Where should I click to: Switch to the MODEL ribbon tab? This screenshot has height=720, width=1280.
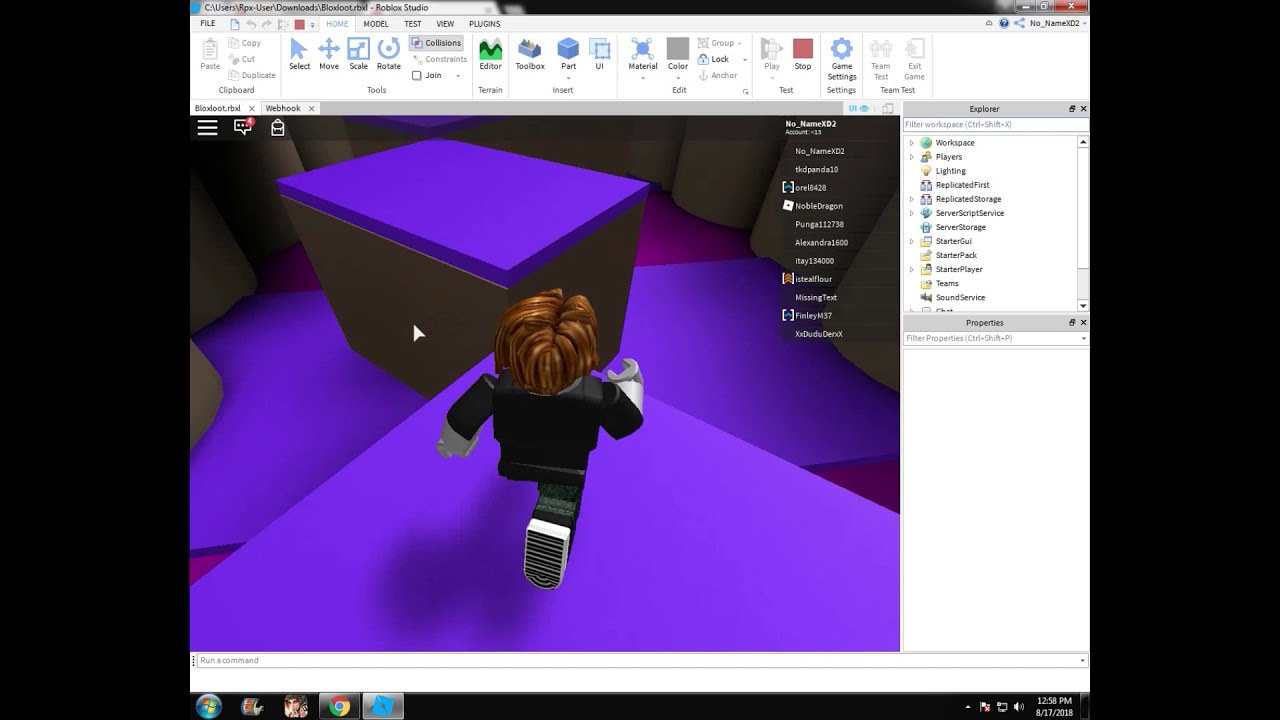376,23
